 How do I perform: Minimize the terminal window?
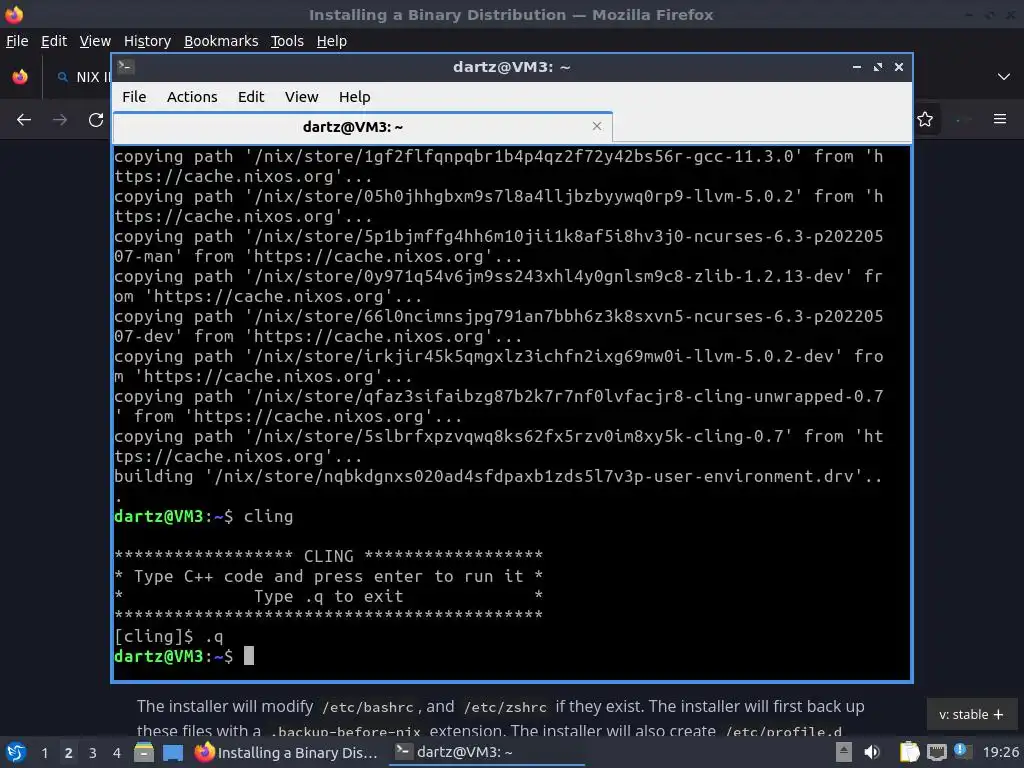(857, 67)
